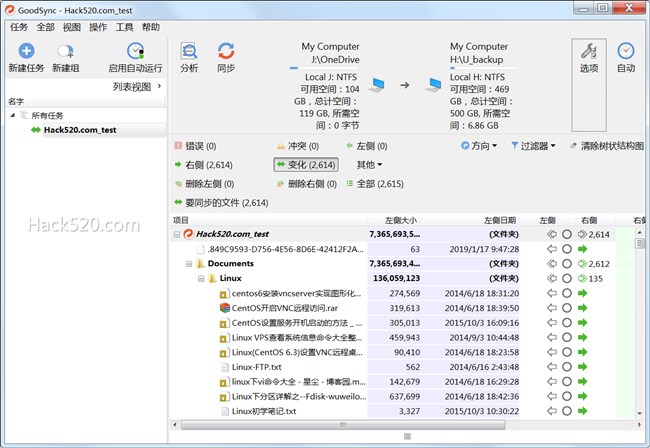Collapse the Documents folder node
Image resolution: width=650 pixels, height=448 pixels.
(x=189, y=264)
